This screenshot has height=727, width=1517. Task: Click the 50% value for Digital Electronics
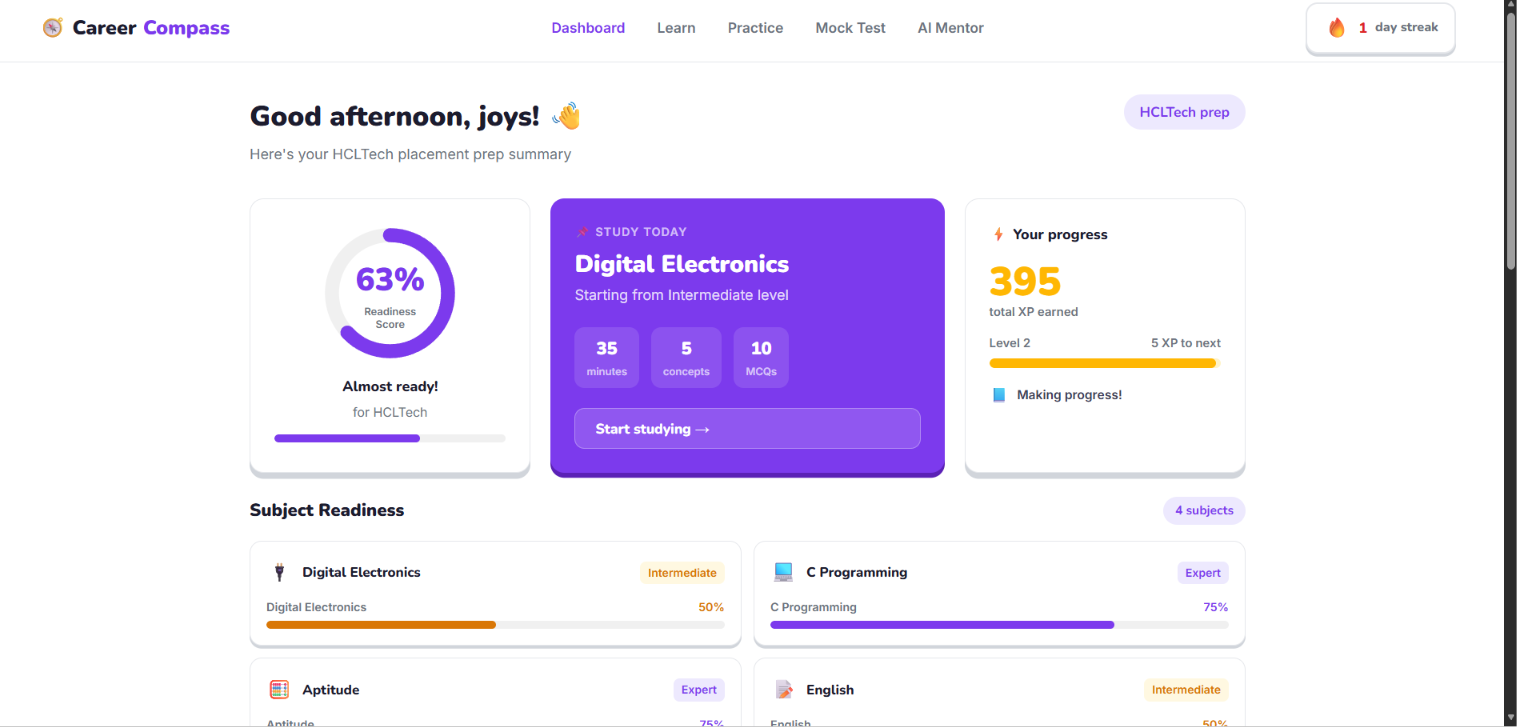tap(711, 607)
